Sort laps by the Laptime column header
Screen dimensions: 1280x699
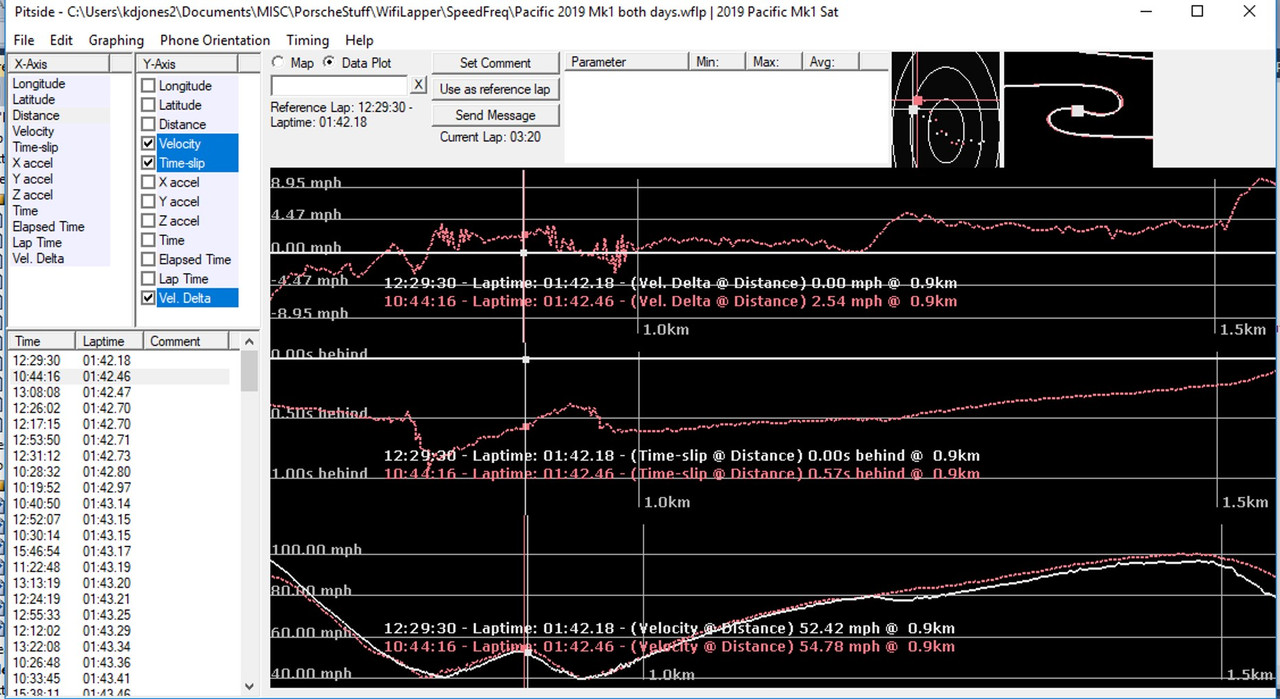coord(110,341)
